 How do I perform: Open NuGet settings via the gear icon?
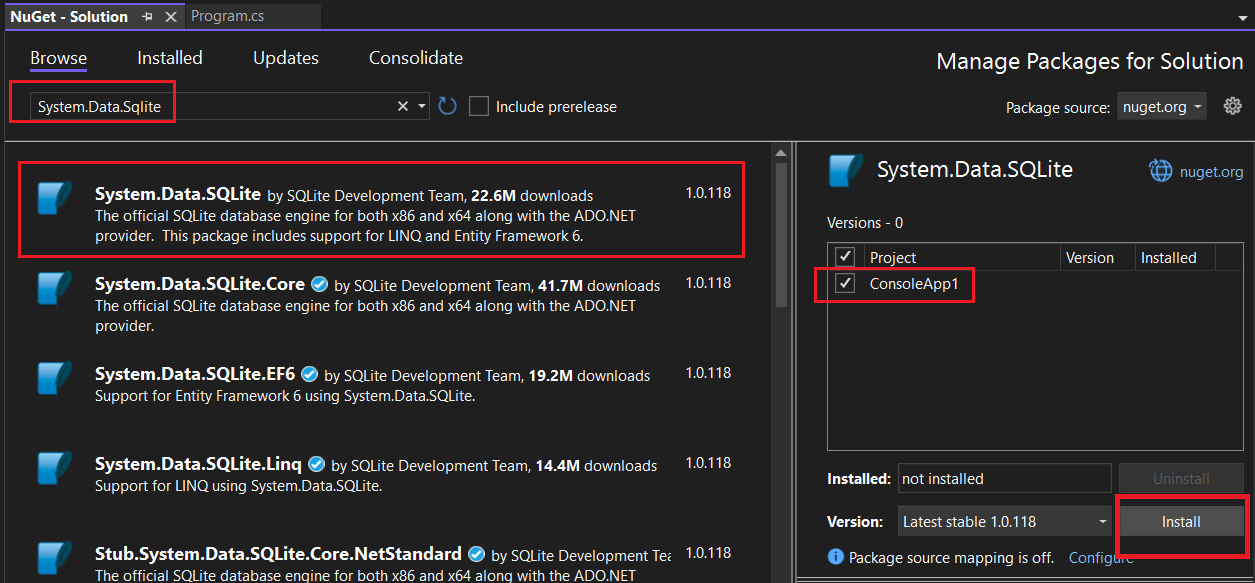coord(1232,105)
